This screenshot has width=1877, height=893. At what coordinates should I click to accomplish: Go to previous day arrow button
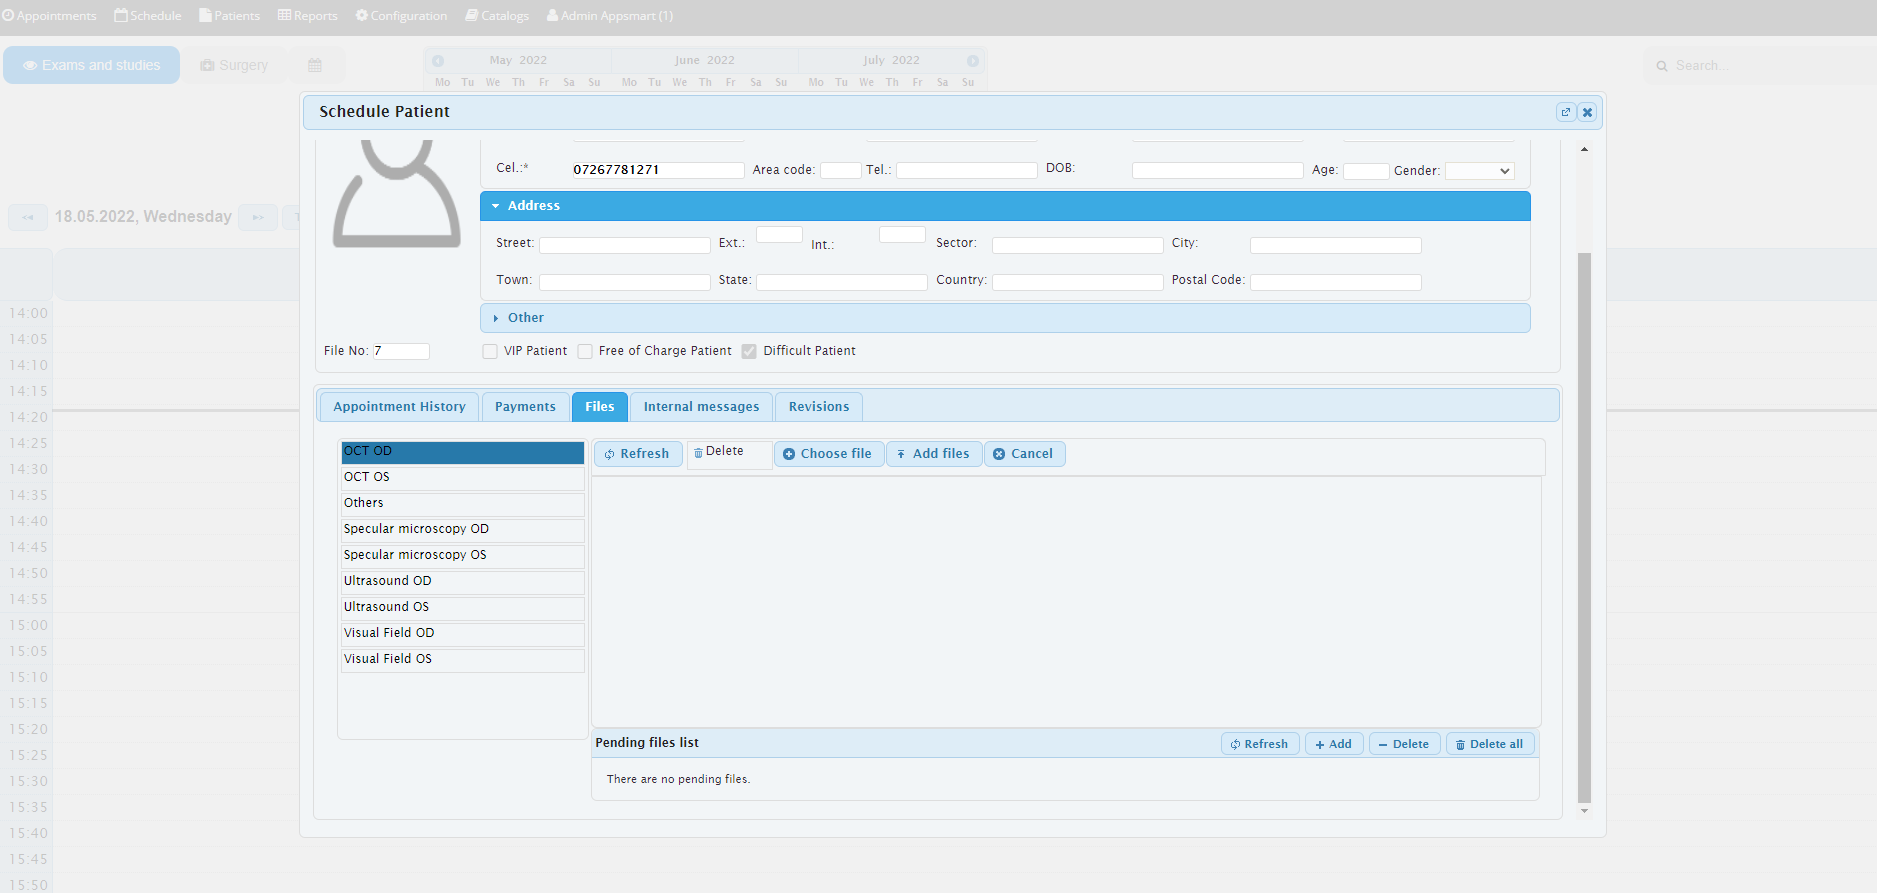click(x=28, y=217)
